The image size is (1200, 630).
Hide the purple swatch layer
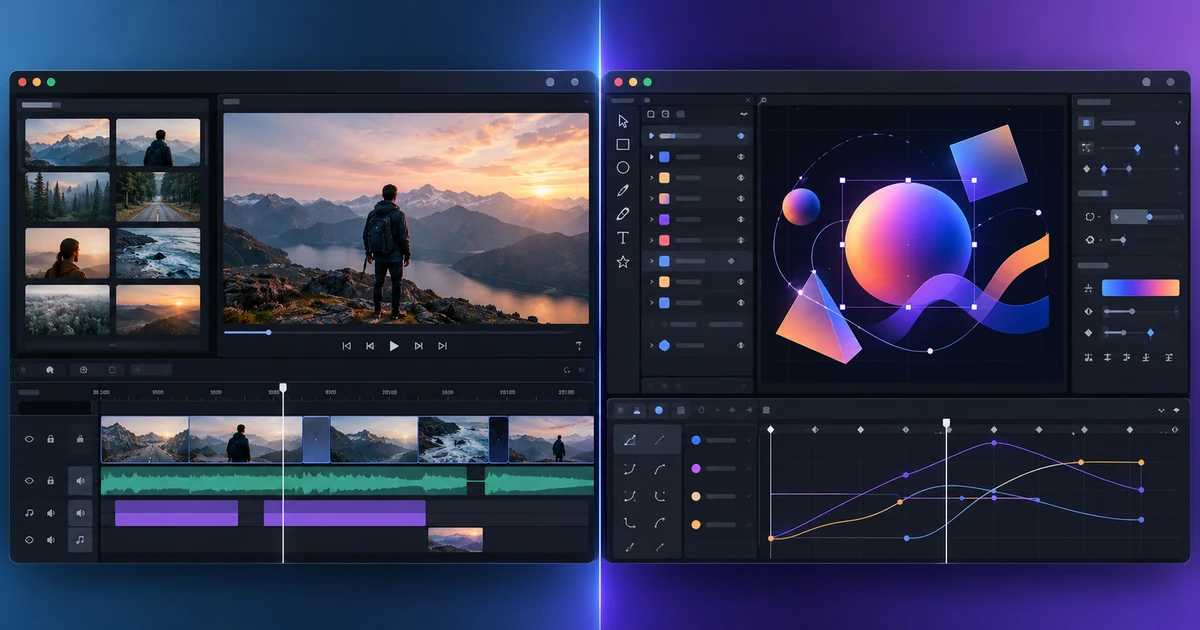pyautogui.click(x=741, y=219)
